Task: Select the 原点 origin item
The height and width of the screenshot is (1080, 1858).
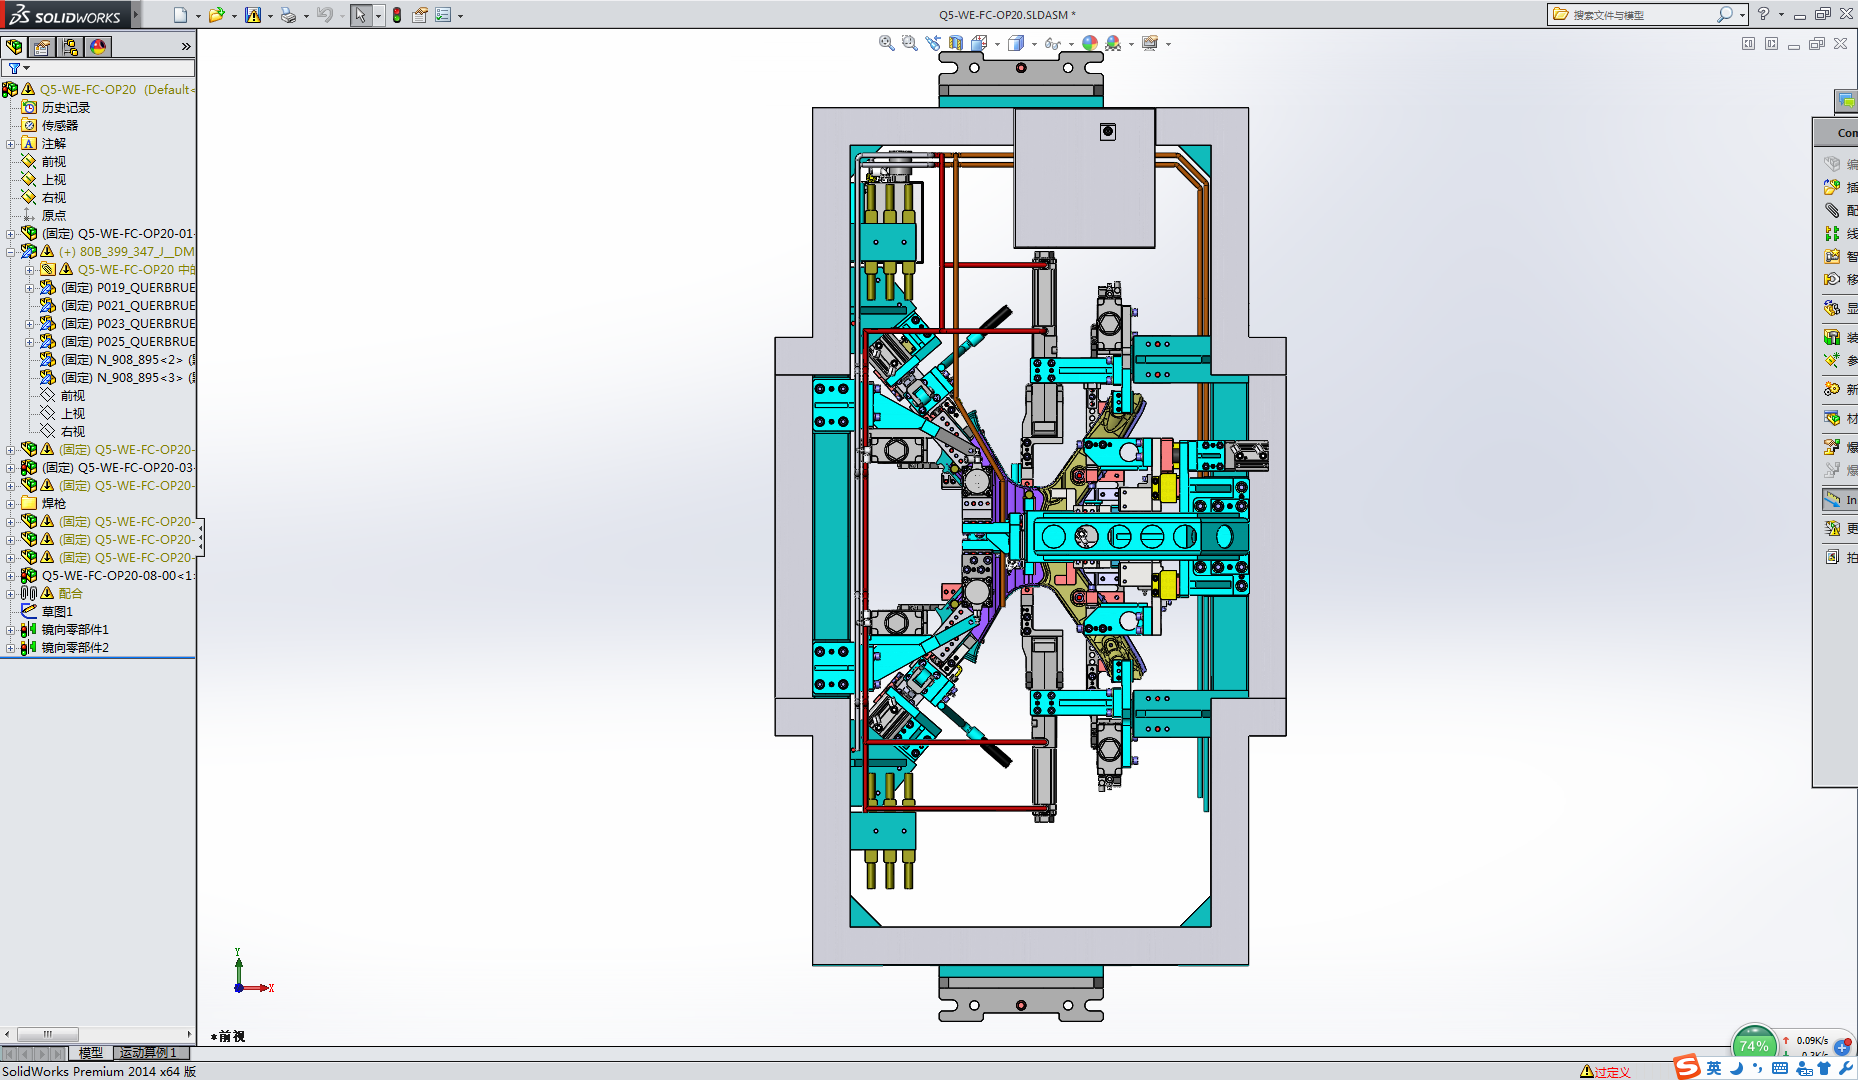Action: (54, 216)
